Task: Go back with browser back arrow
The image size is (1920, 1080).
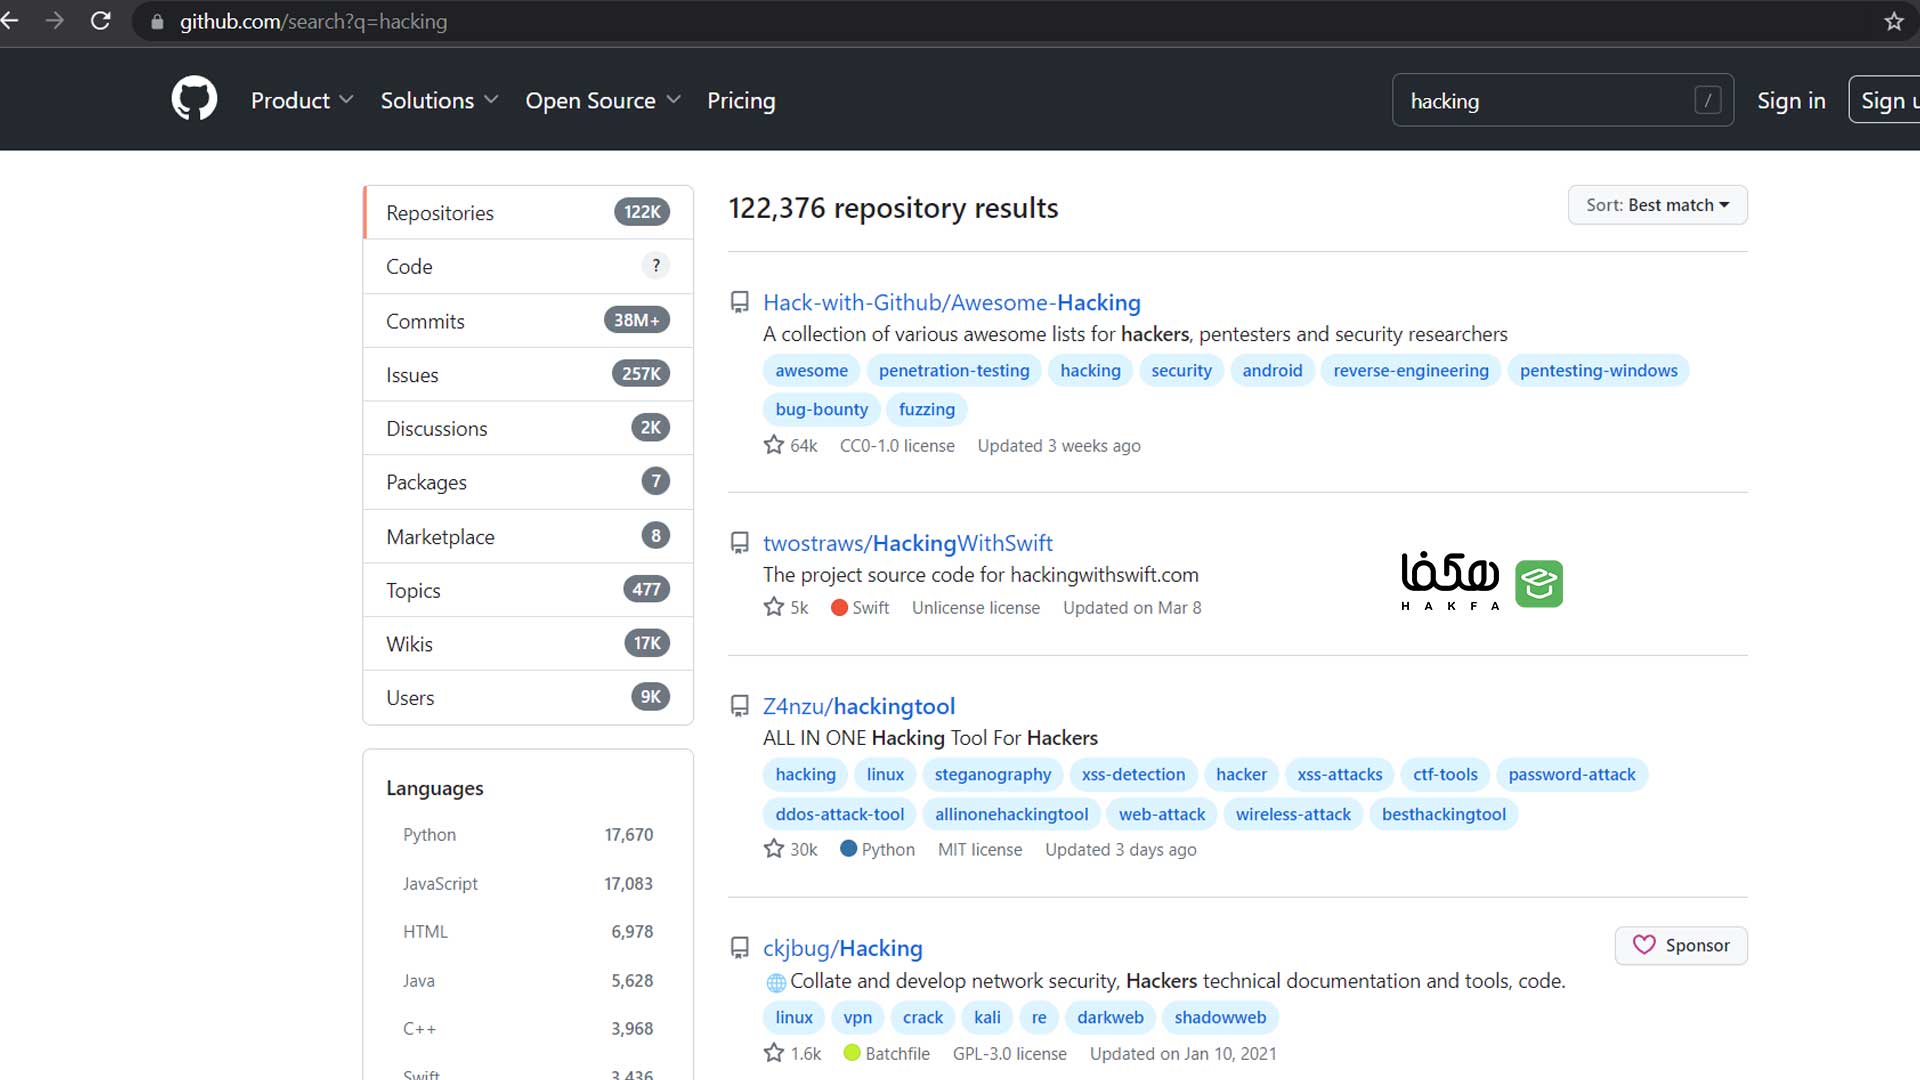Action: [9, 21]
